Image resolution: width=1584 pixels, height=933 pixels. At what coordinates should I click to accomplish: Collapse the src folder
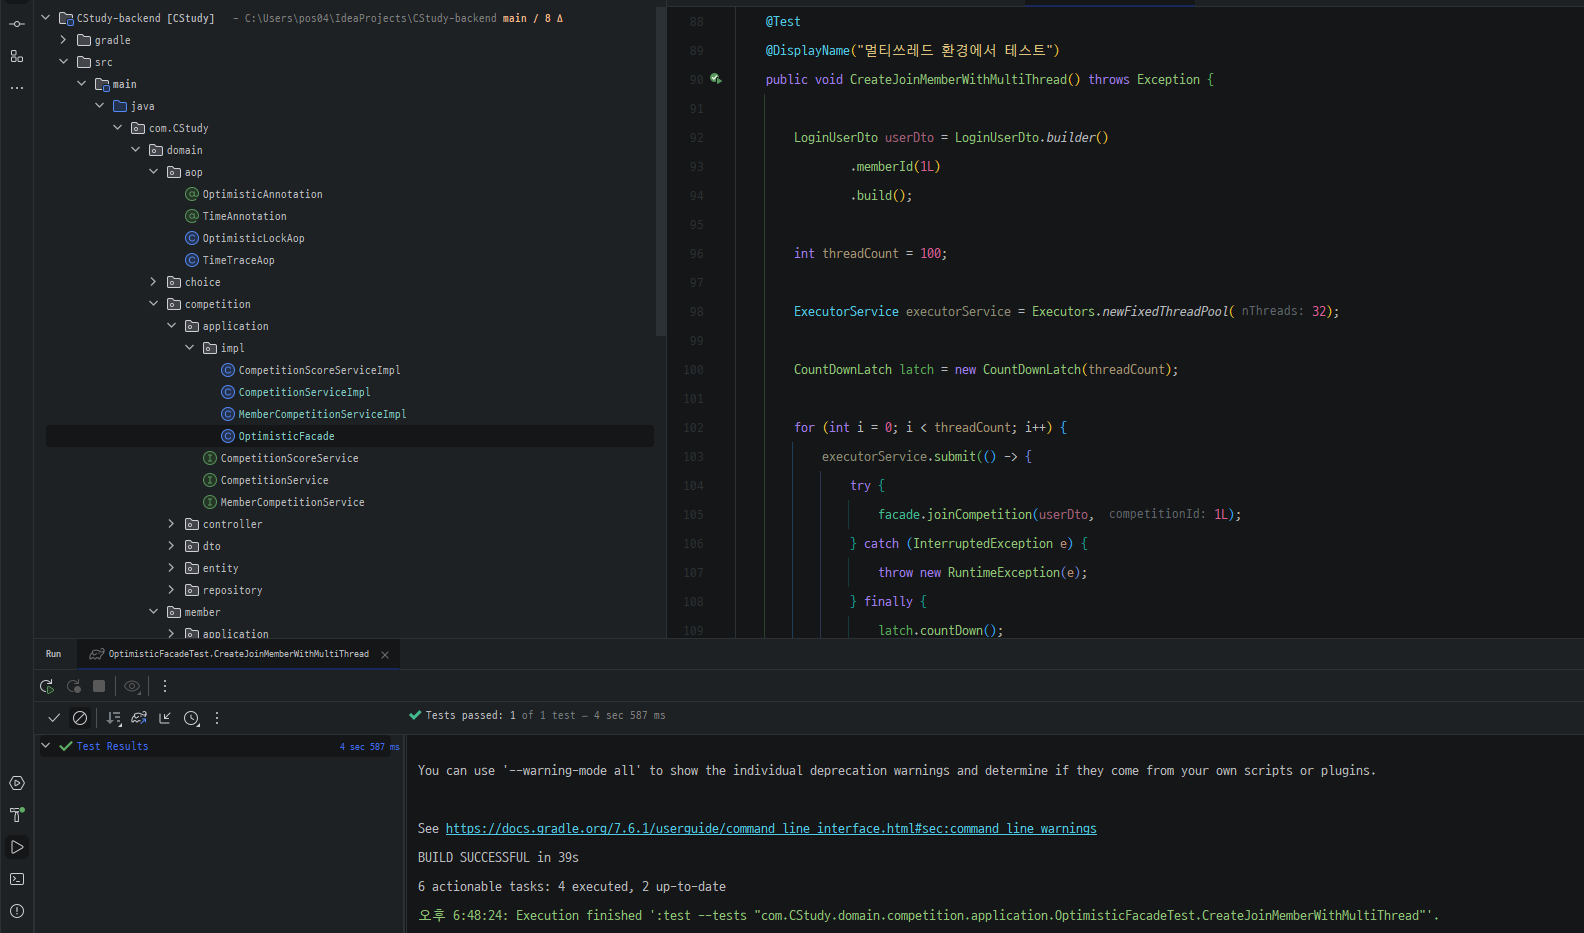63,62
